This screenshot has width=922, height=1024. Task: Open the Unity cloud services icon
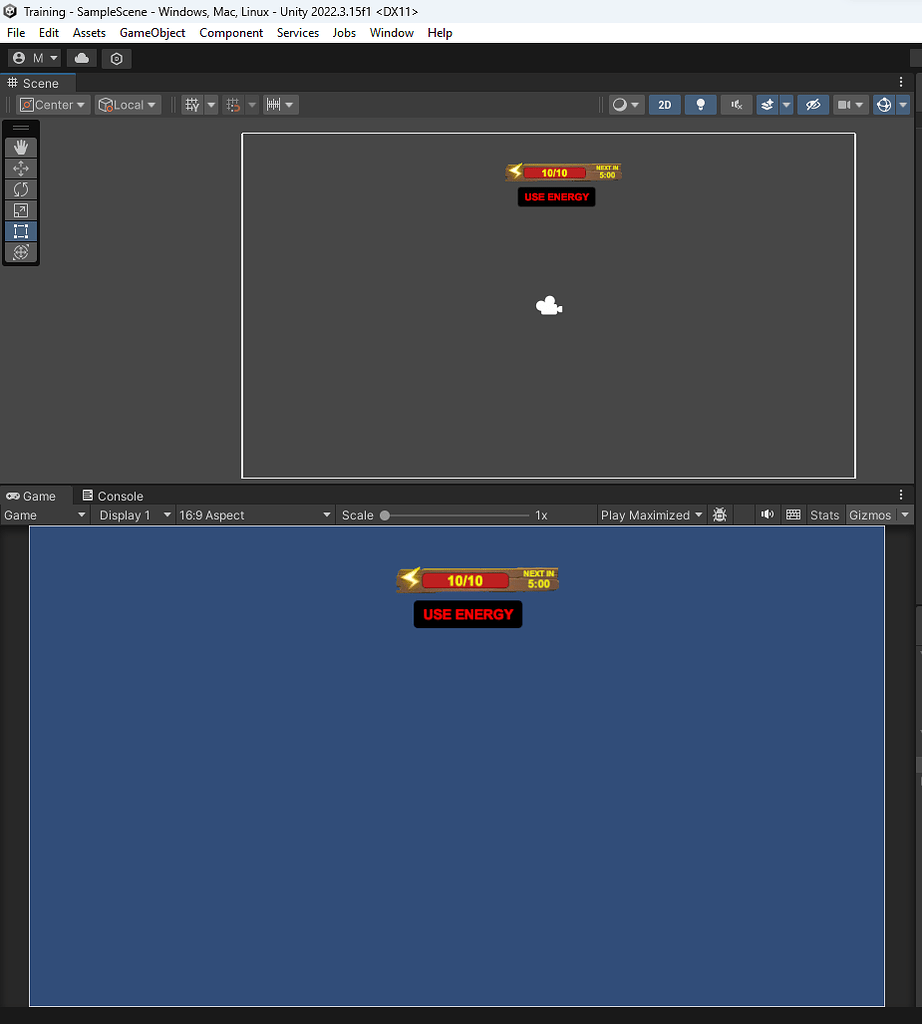(80, 58)
